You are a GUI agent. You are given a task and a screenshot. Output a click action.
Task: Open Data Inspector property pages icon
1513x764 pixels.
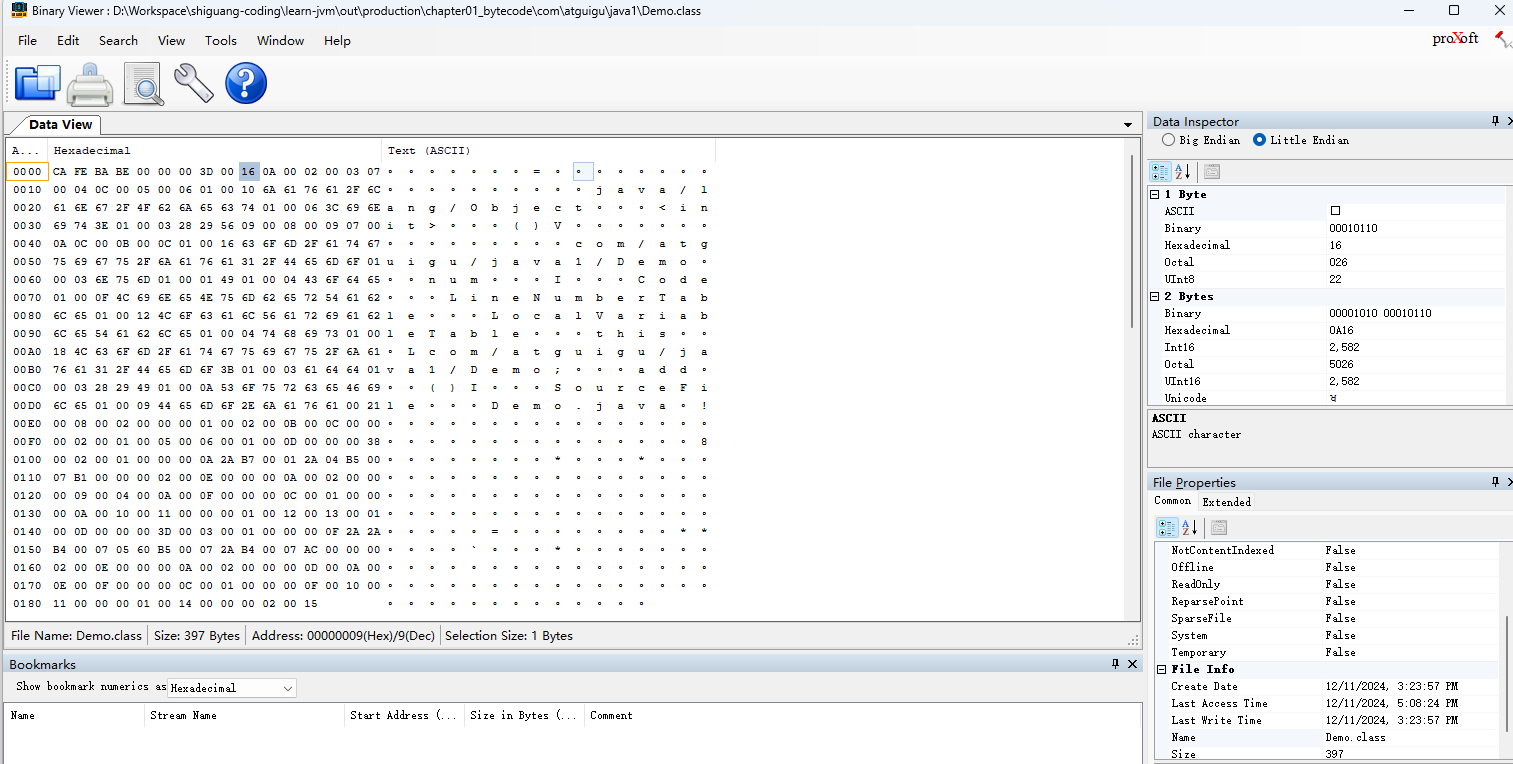click(x=1211, y=172)
